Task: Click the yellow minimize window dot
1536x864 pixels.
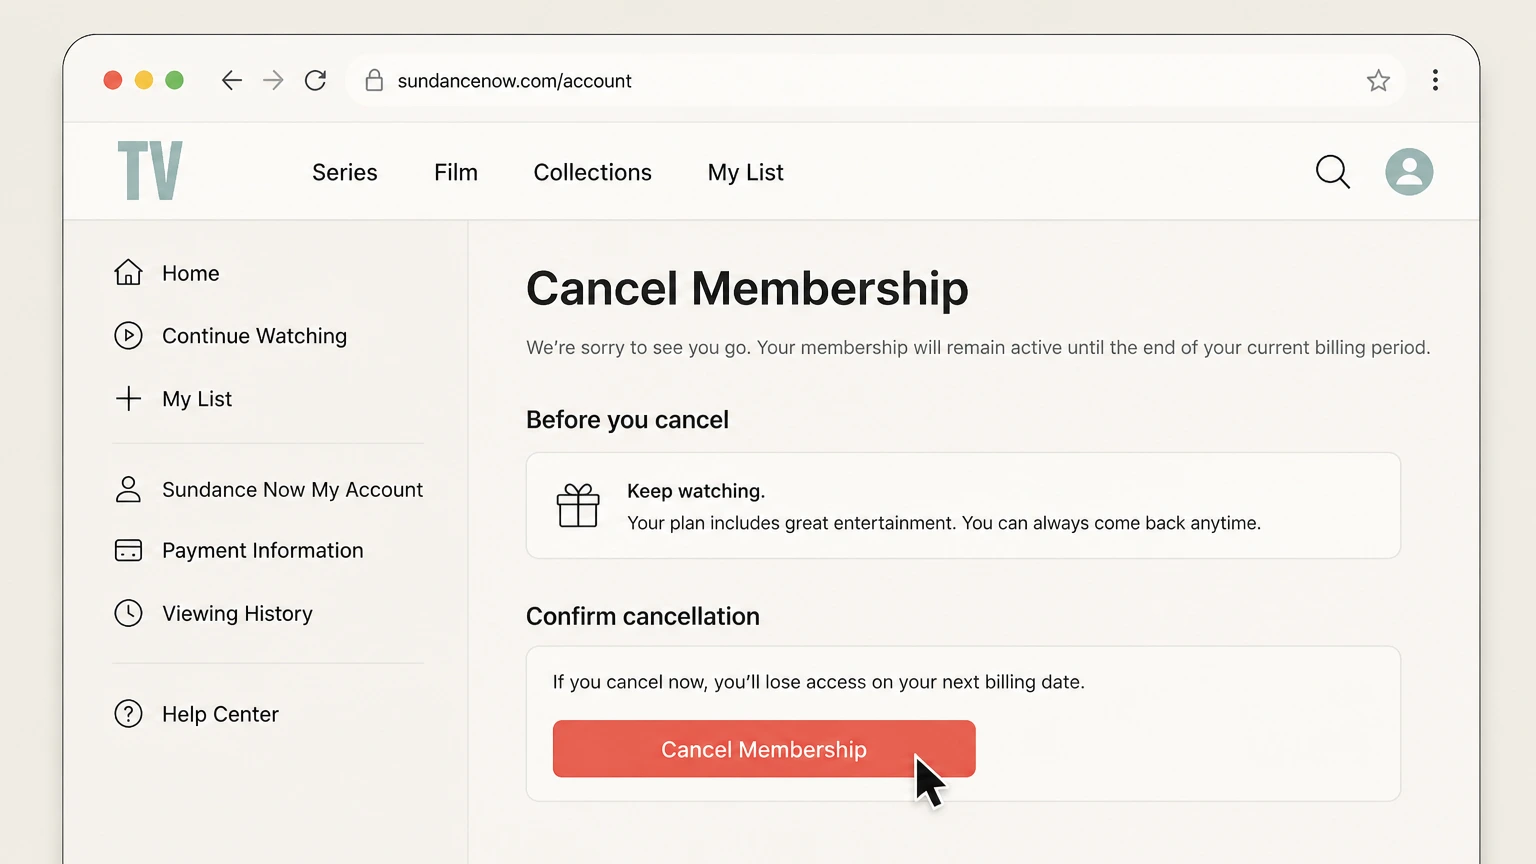Action: click(x=144, y=80)
